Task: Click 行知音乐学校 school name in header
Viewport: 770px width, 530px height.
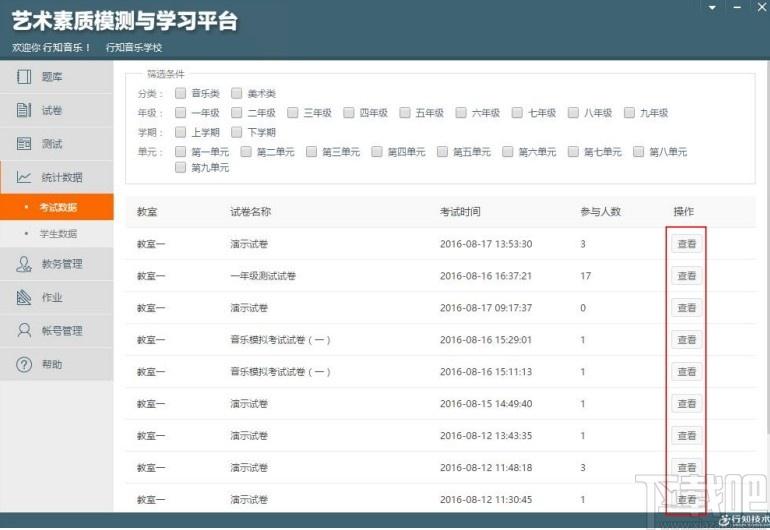Action: point(134,47)
